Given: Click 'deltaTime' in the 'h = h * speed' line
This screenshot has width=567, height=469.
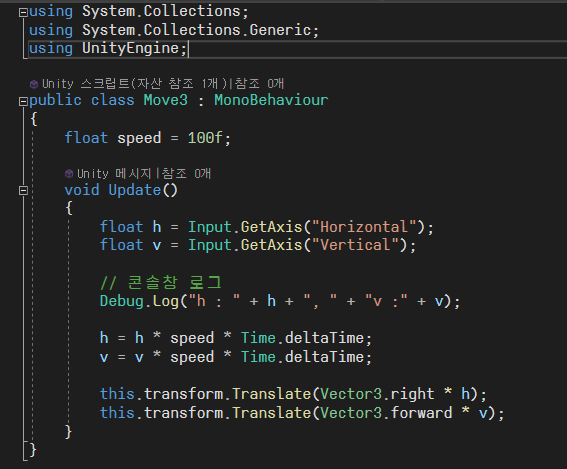Looking at the screenshot, I should [x=324, y=338].
